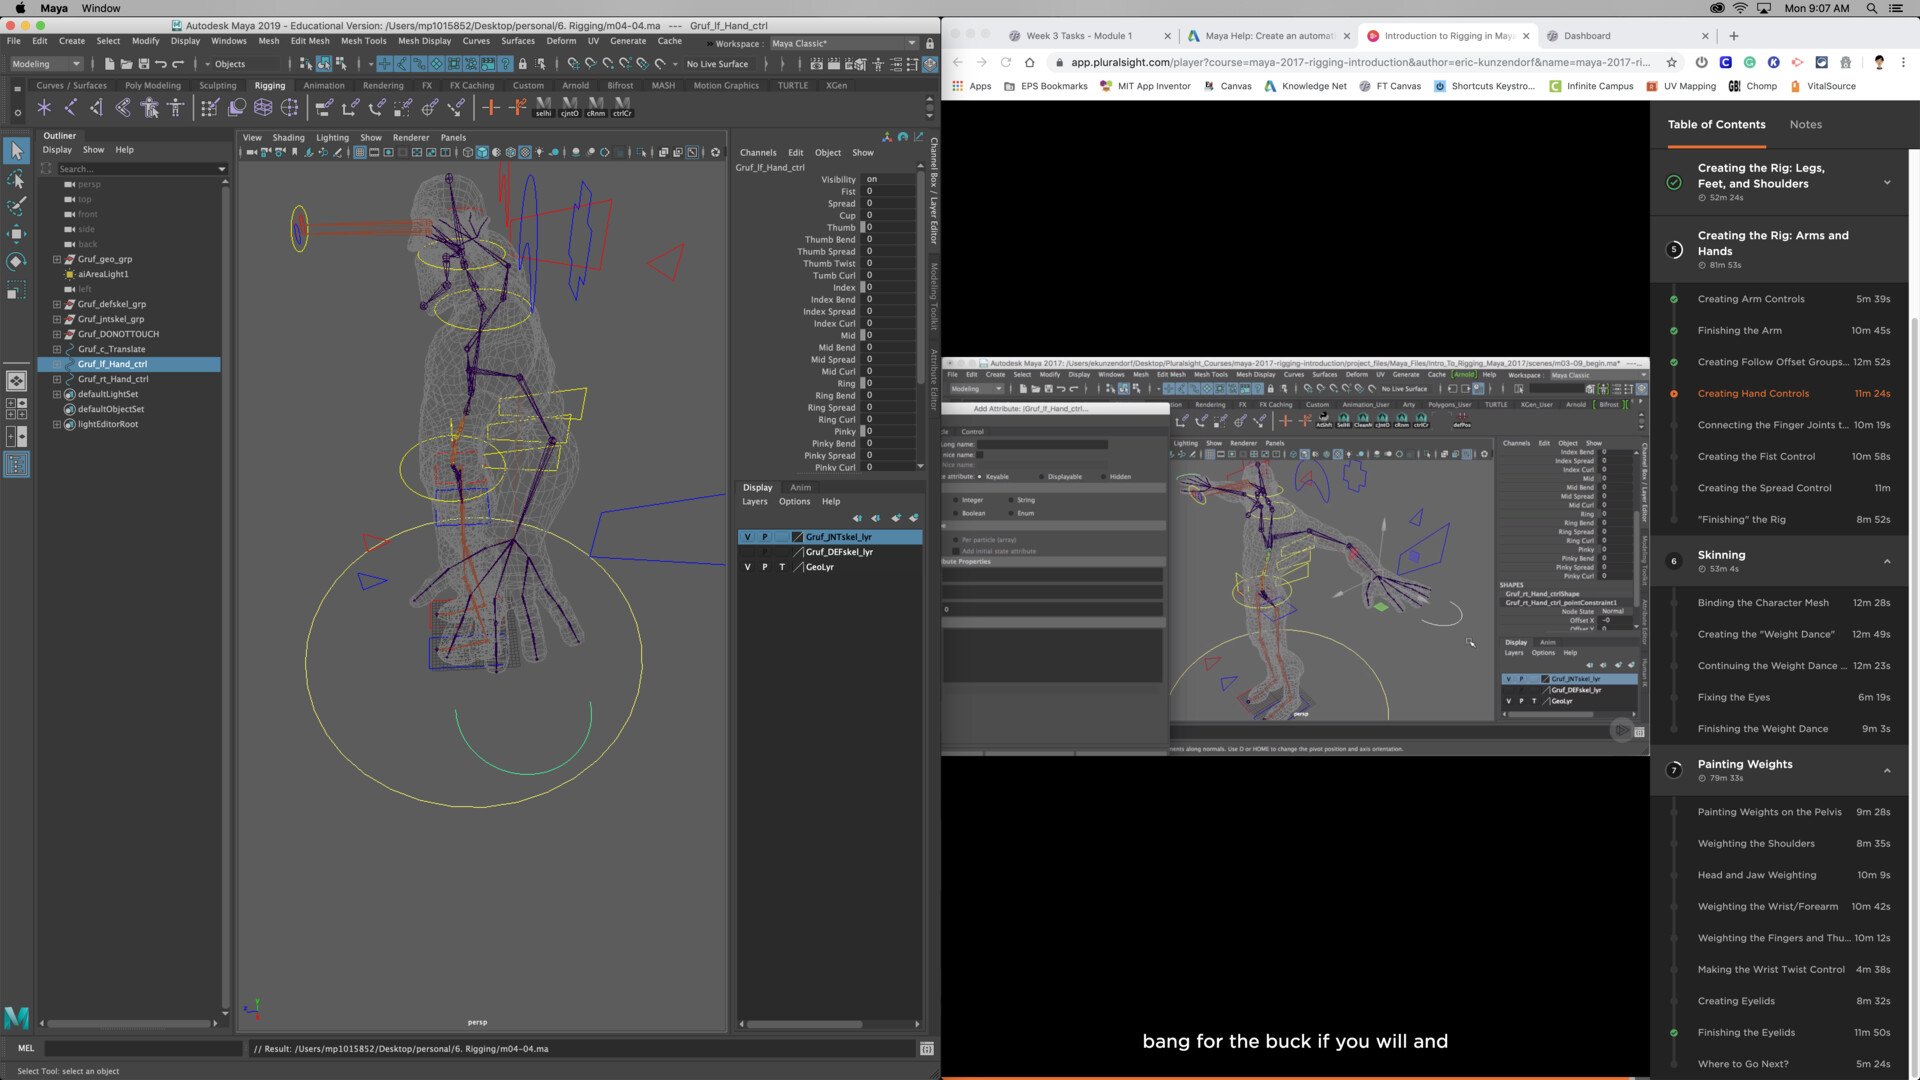The height and width of the screenshot is (1080, 1920).
Task: Open the Deform menu in Maya
Action: coord(561,41)
